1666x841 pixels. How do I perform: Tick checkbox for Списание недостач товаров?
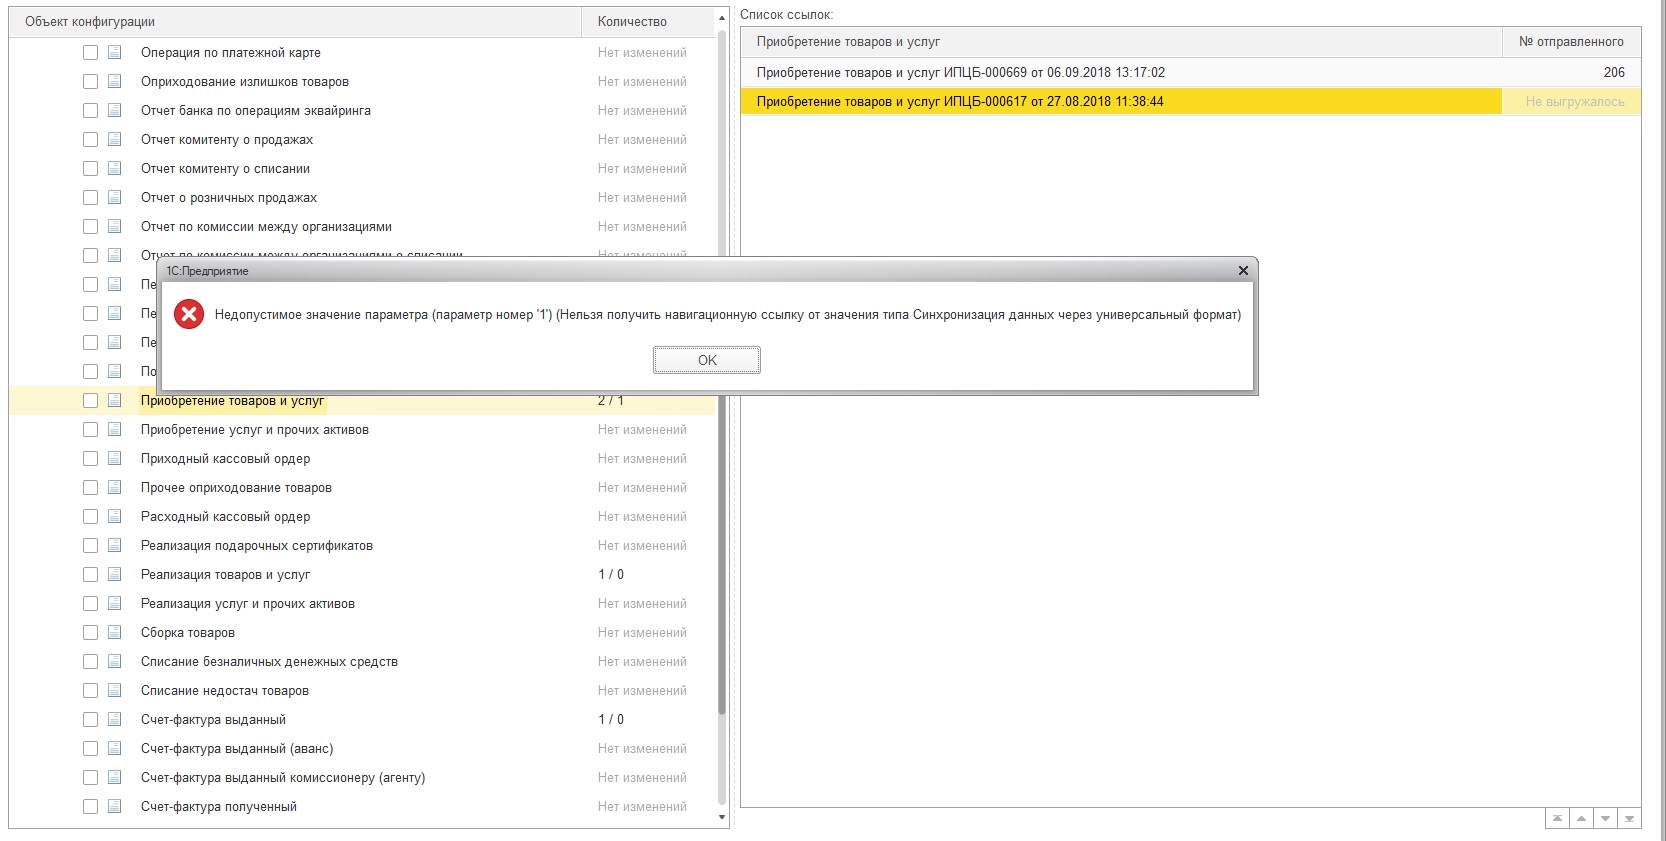91,690
